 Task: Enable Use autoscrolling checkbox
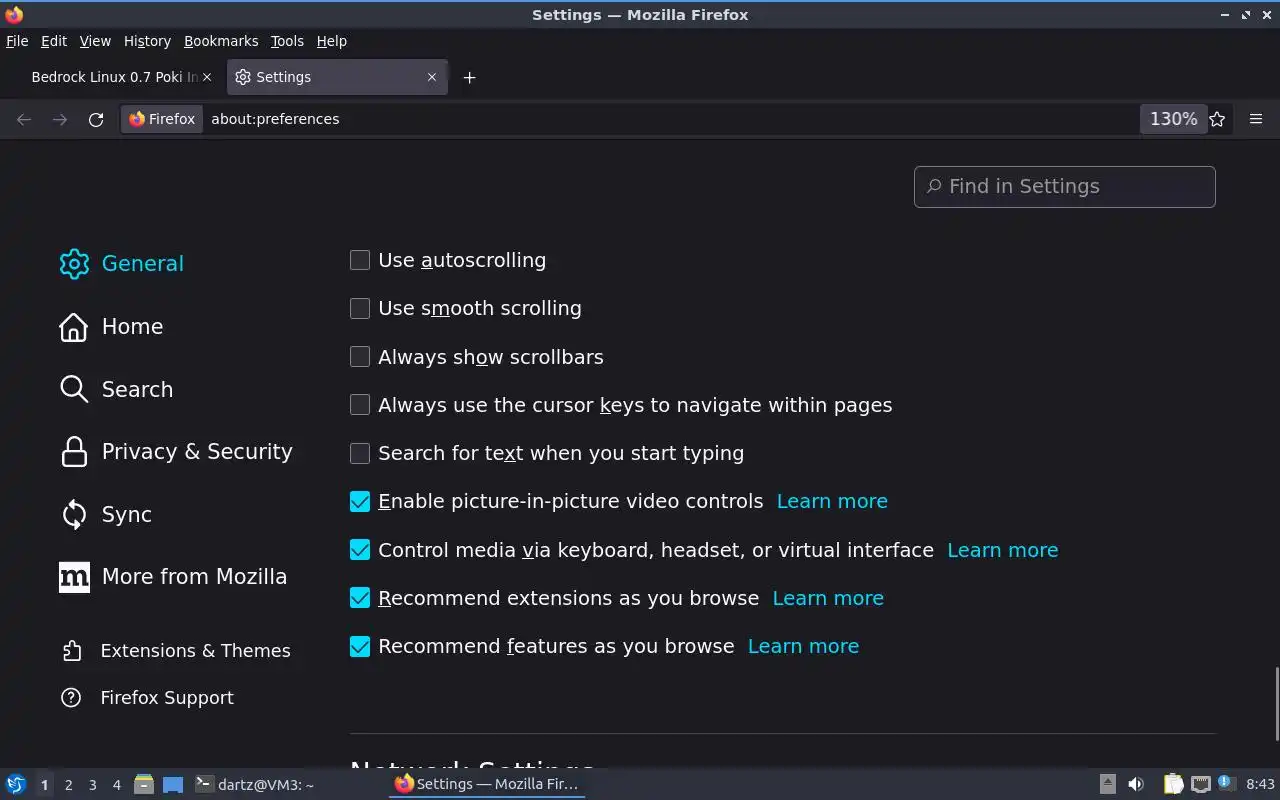tap(360, 260)
